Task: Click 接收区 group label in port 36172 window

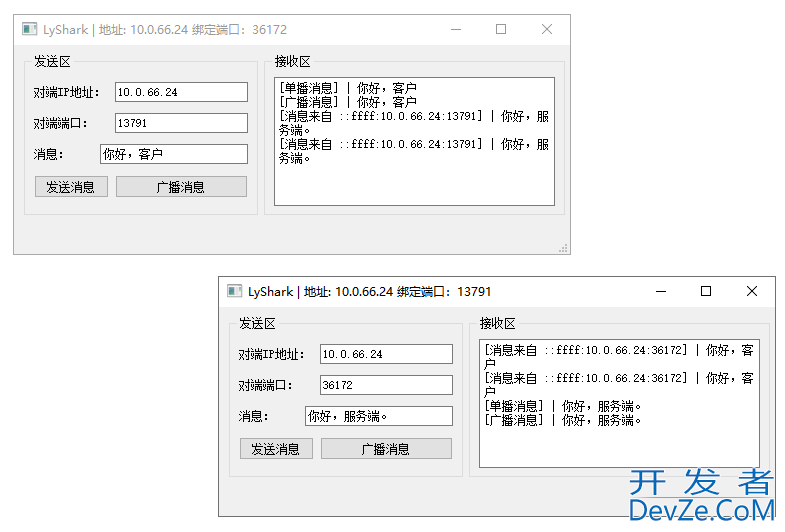Action: 293,62
